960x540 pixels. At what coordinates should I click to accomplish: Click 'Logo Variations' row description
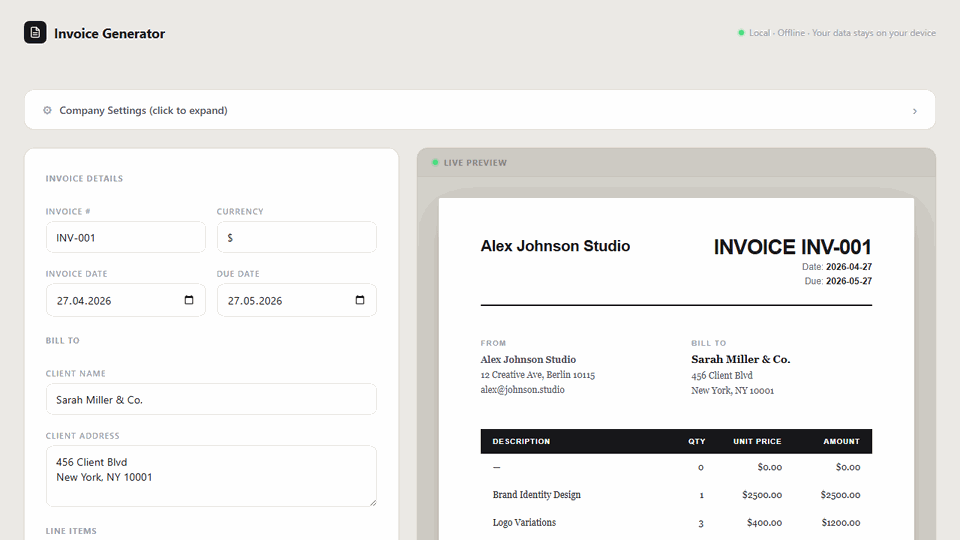(524, 522)
